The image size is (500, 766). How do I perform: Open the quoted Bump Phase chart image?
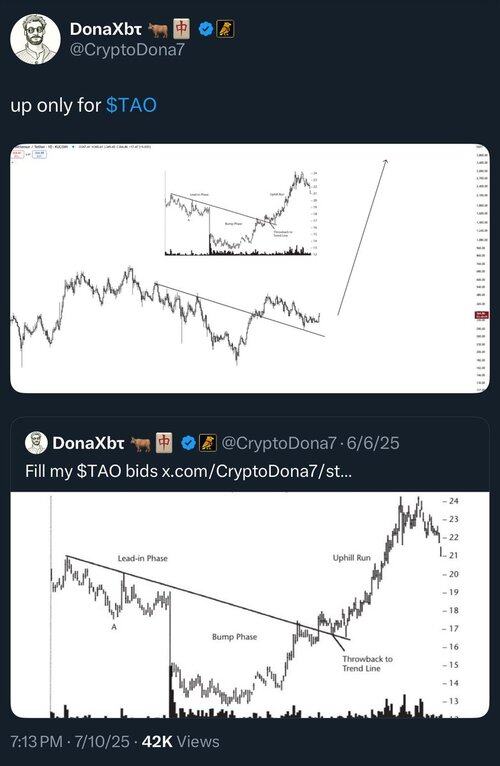250,605
